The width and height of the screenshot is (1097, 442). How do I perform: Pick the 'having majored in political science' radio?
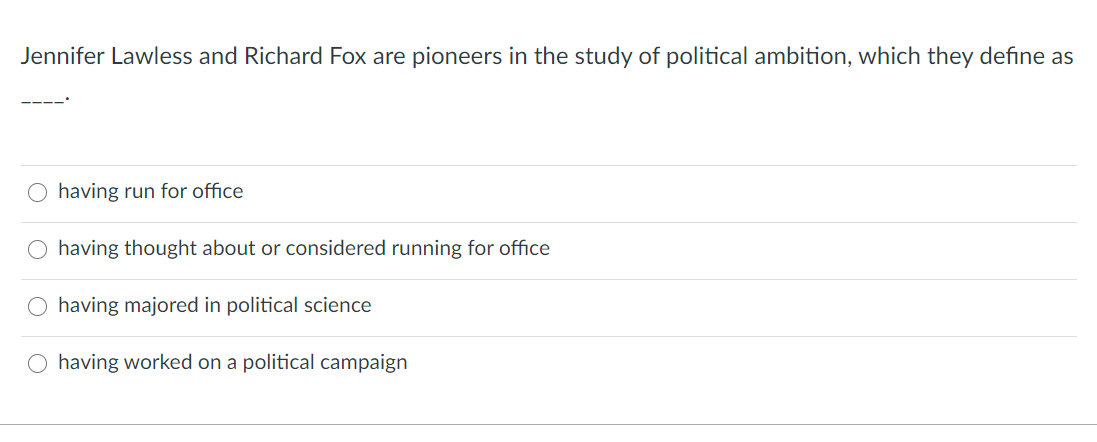coord(37,306)
